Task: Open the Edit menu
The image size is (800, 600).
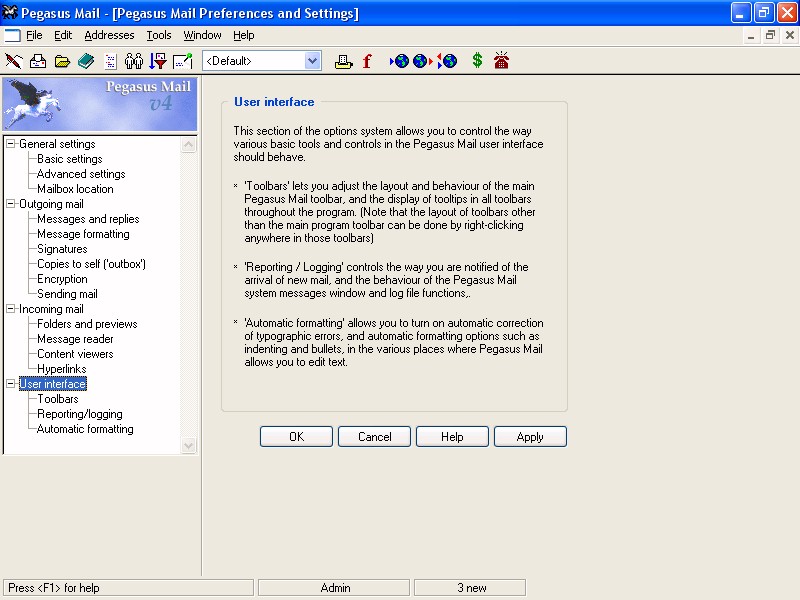Action: (63, 35)
